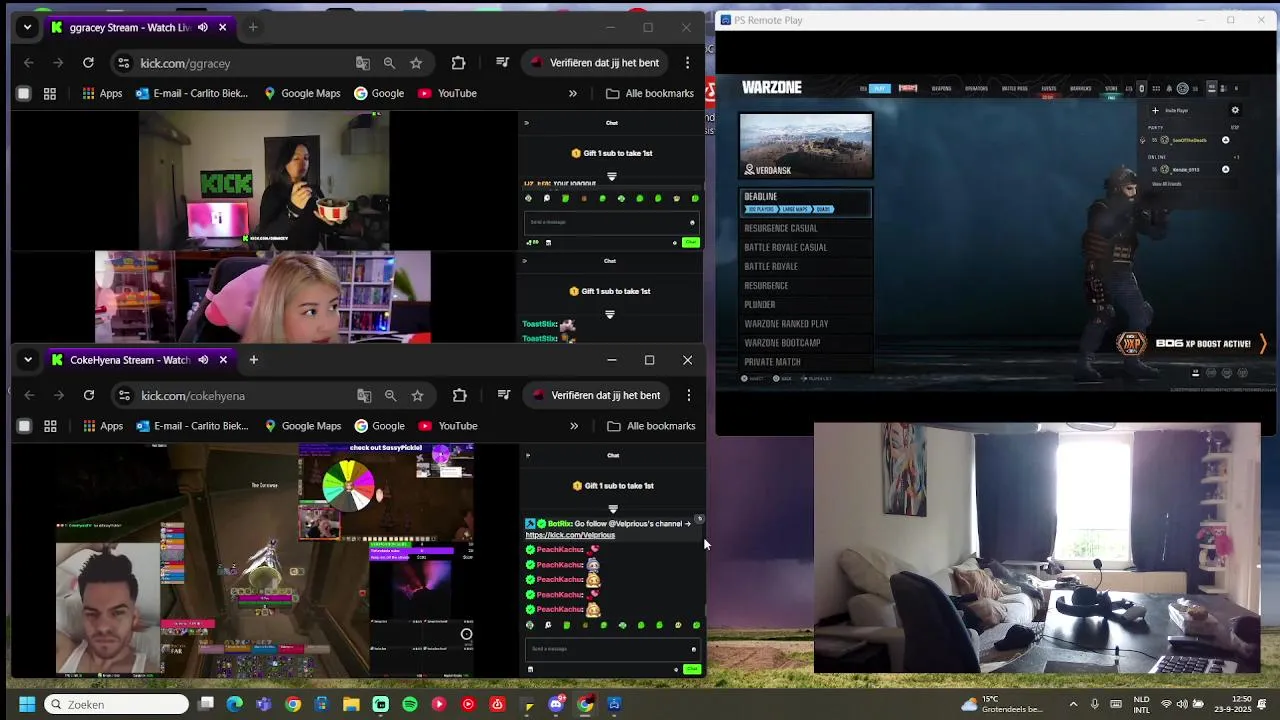Open the Verdansk map thumbnail
This screenshot has width=1280, height=720.
coord(806,146)
